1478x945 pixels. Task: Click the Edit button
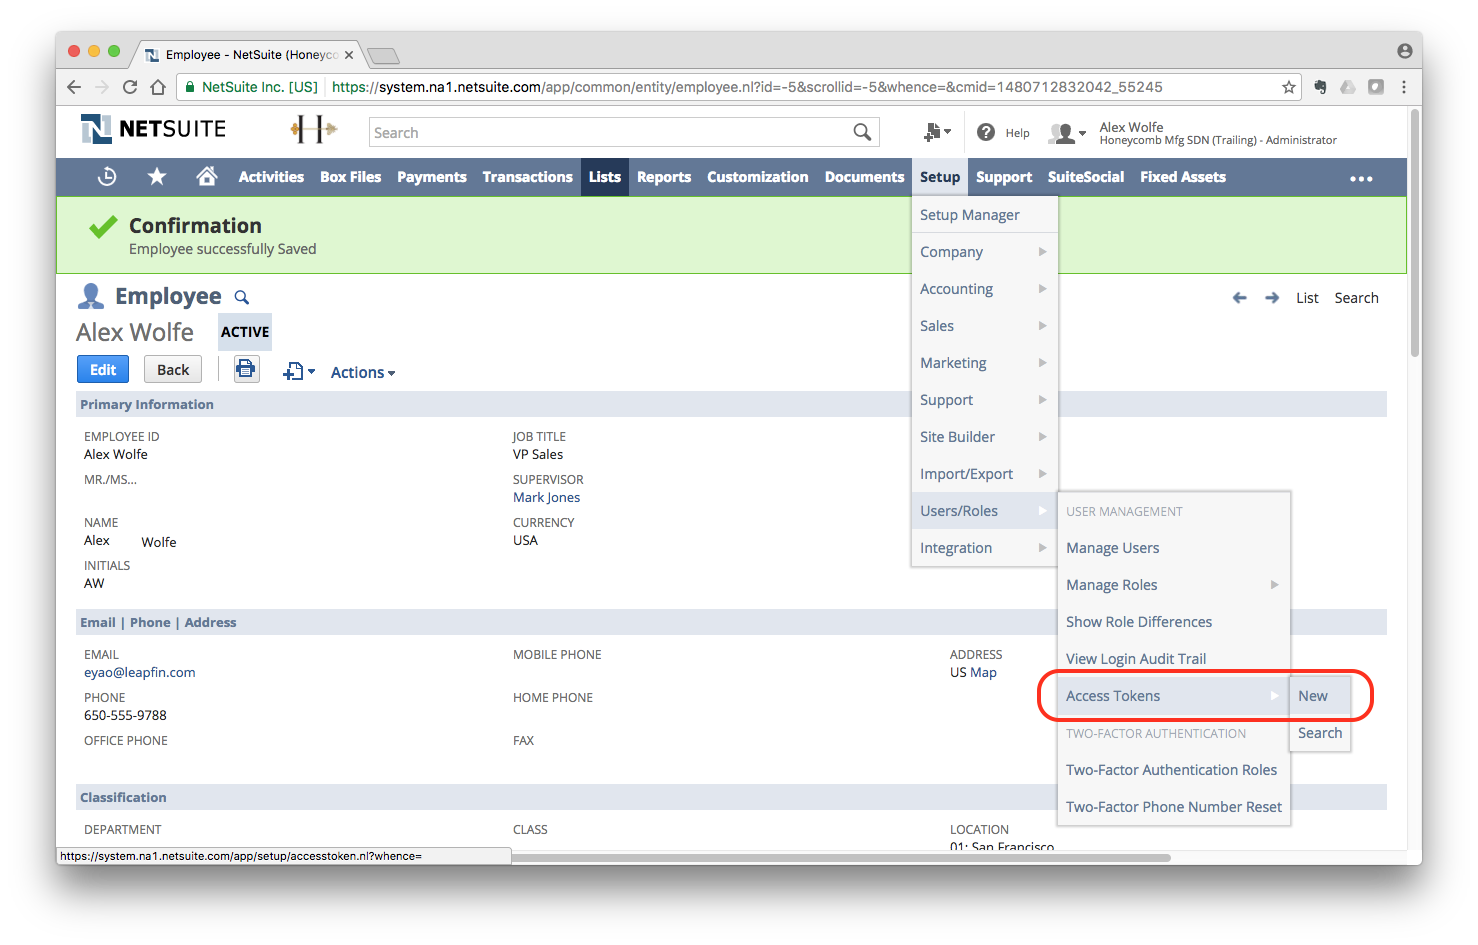tap(103, 369)
